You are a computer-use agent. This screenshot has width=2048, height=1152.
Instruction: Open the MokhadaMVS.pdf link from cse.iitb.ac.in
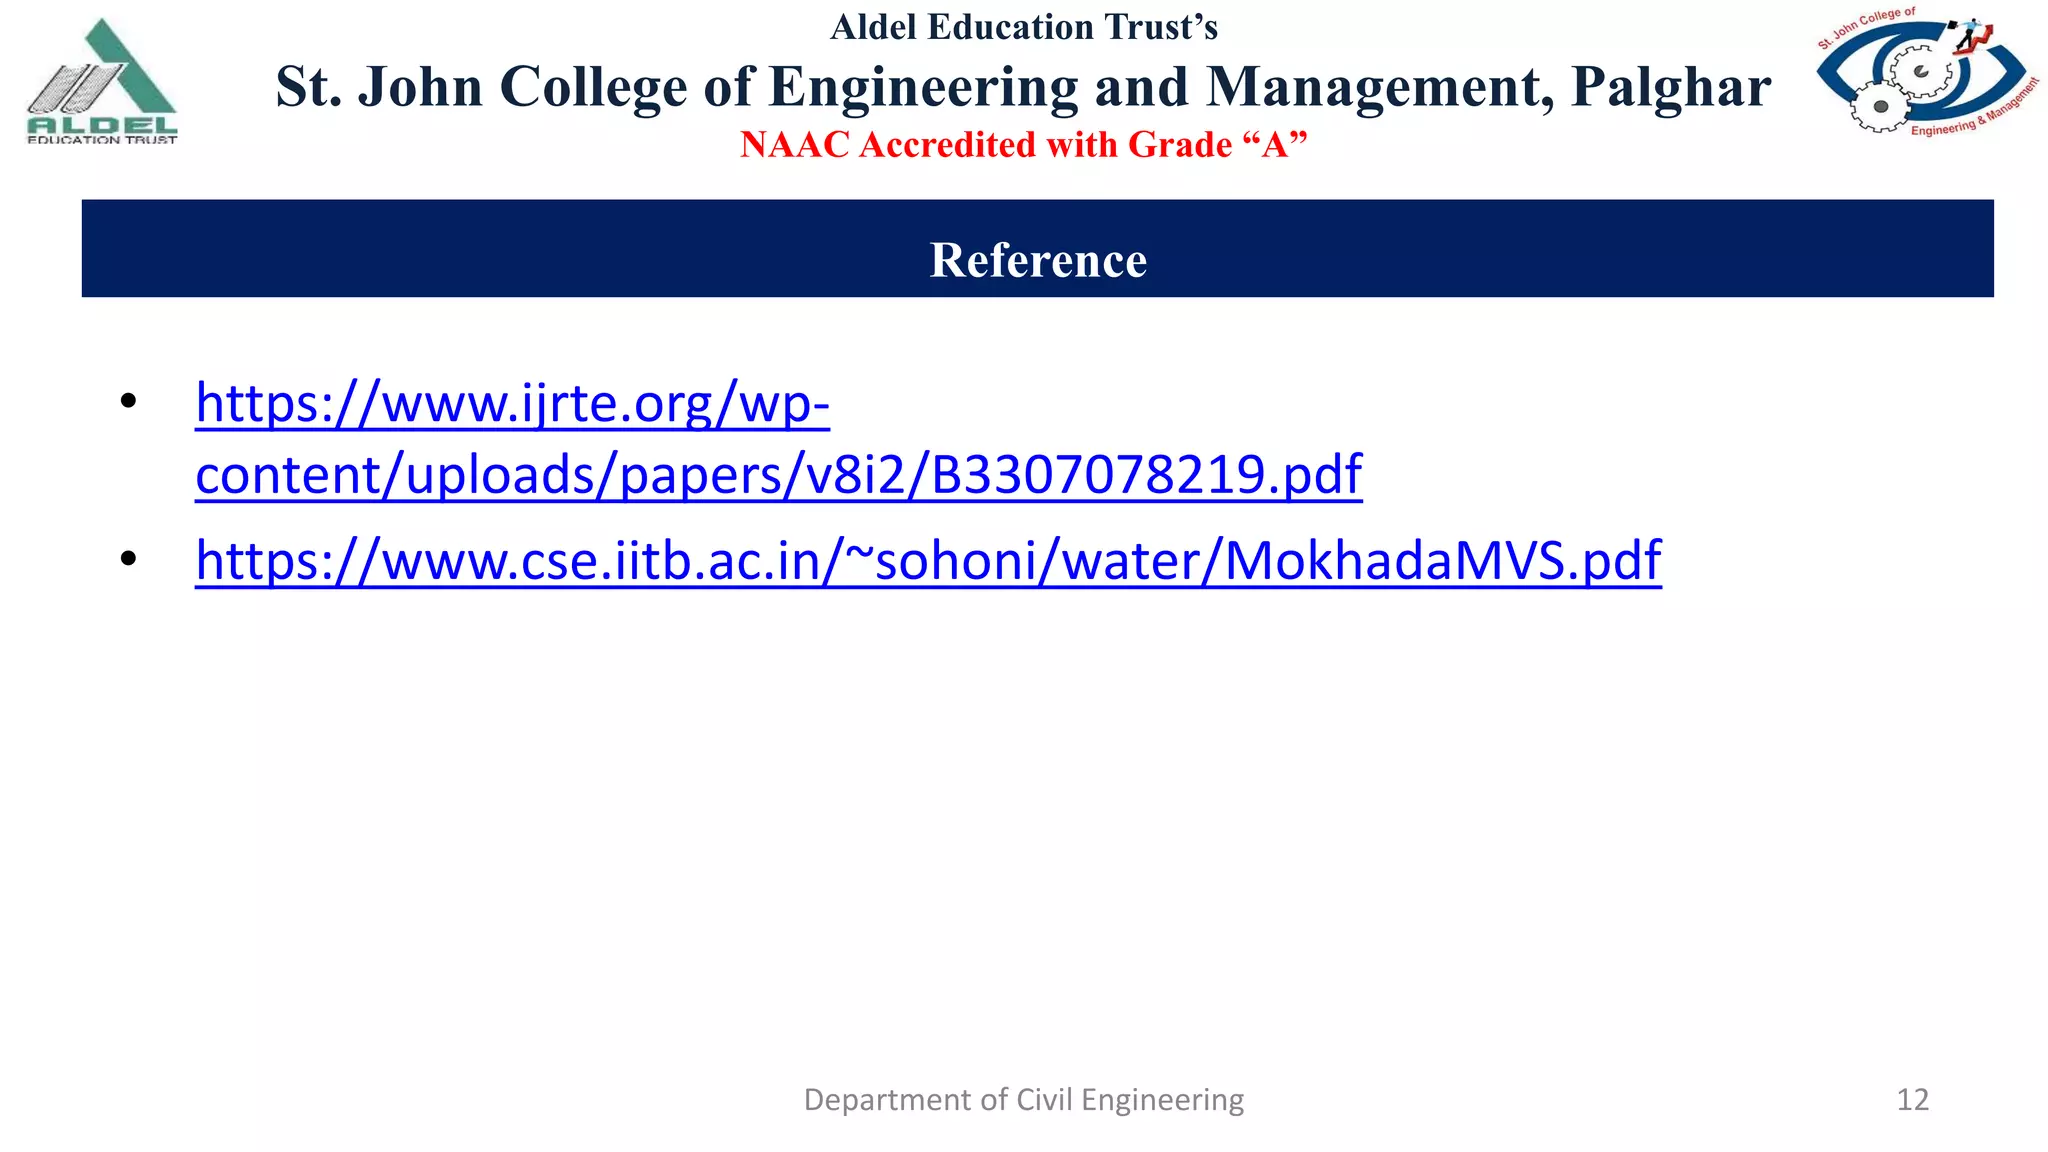click(x=928, y=561)
